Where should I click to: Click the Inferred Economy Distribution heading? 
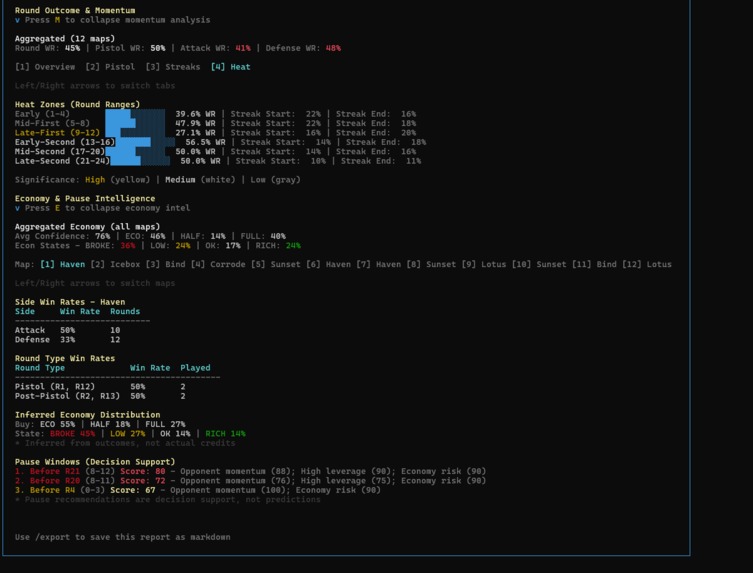coord(87,415)
